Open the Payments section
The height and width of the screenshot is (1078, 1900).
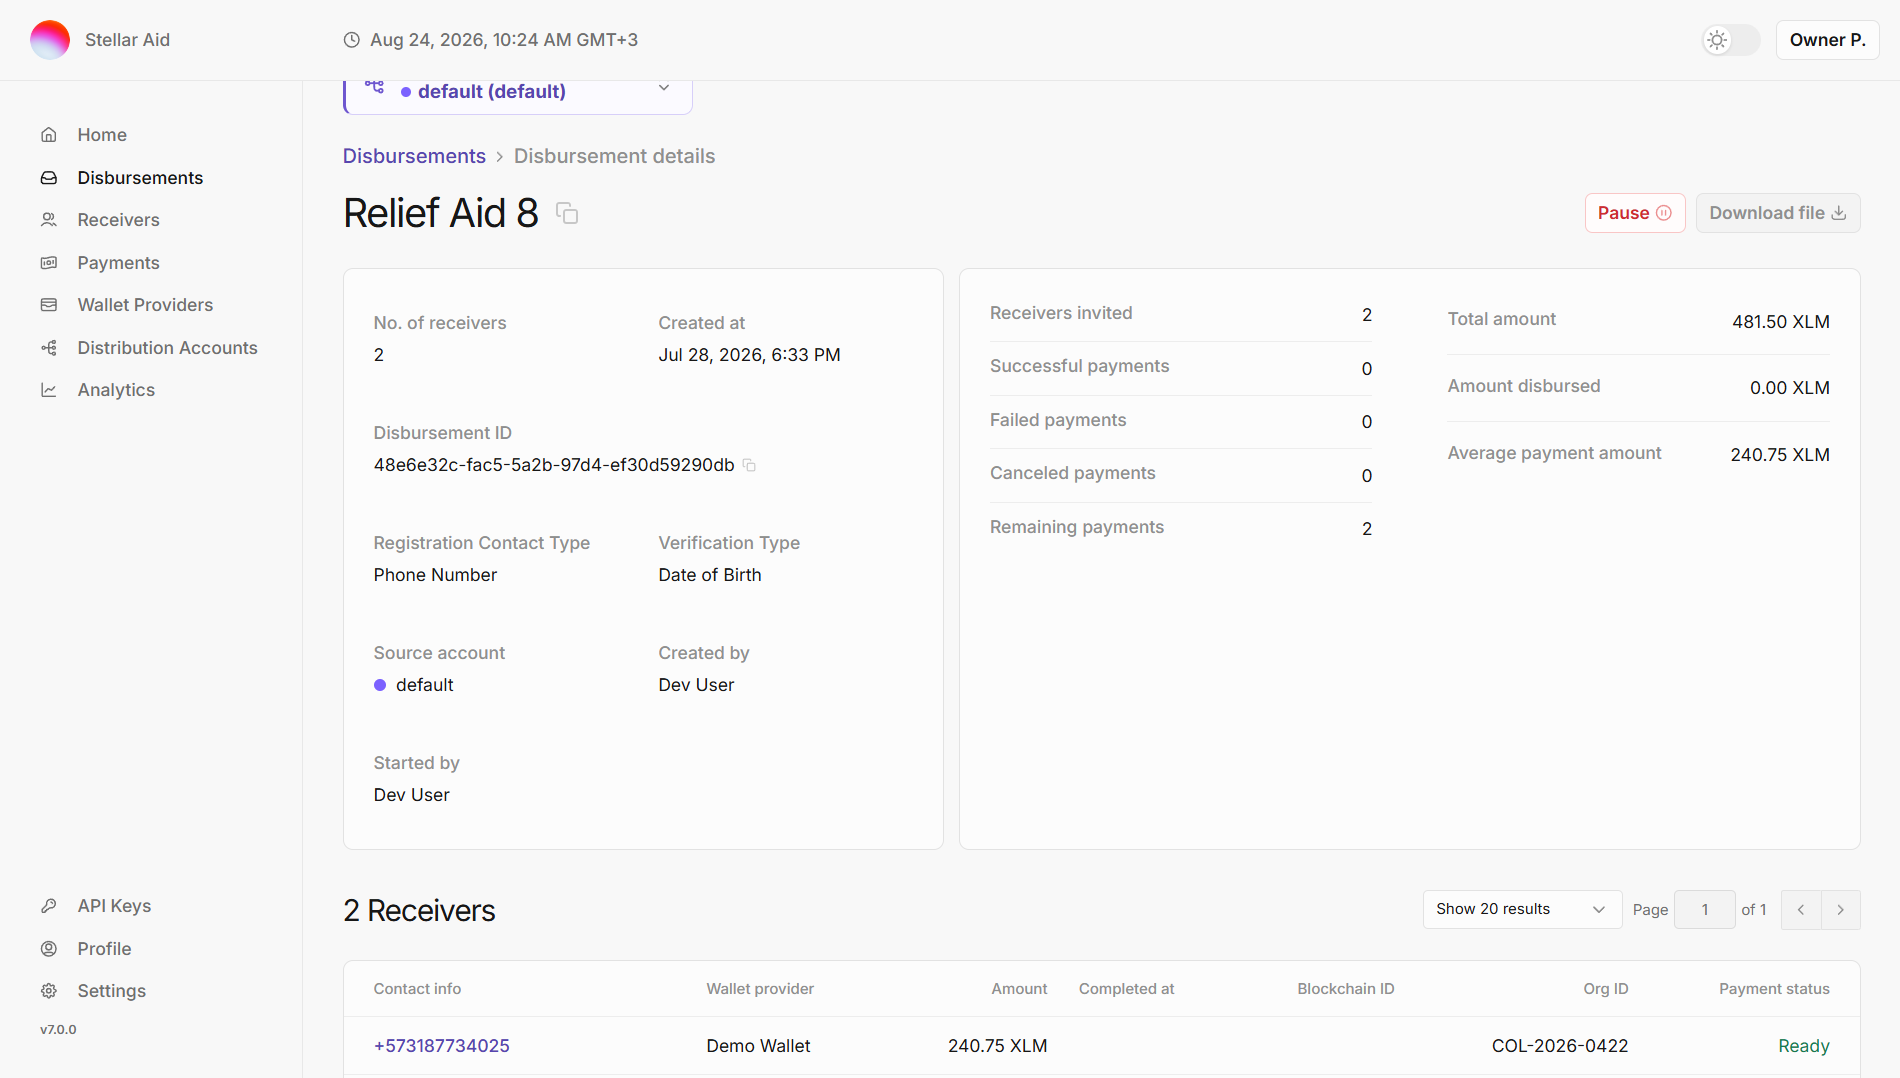[118, 263]
